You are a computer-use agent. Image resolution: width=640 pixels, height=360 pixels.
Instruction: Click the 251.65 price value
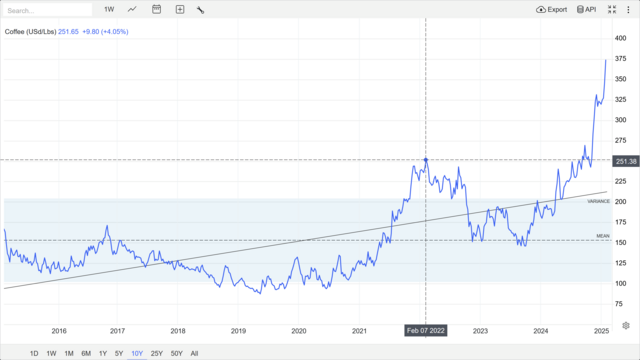click(x=68, y=31)
